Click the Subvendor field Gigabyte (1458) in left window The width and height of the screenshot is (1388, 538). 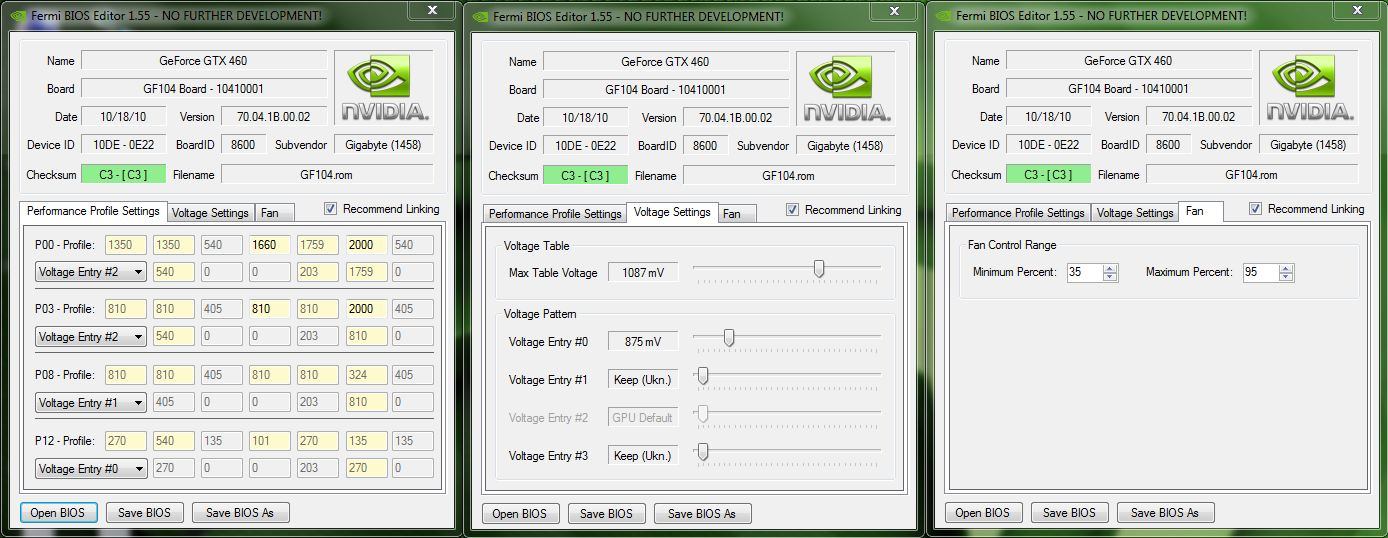pyautogui.click(x=383, y=145)
